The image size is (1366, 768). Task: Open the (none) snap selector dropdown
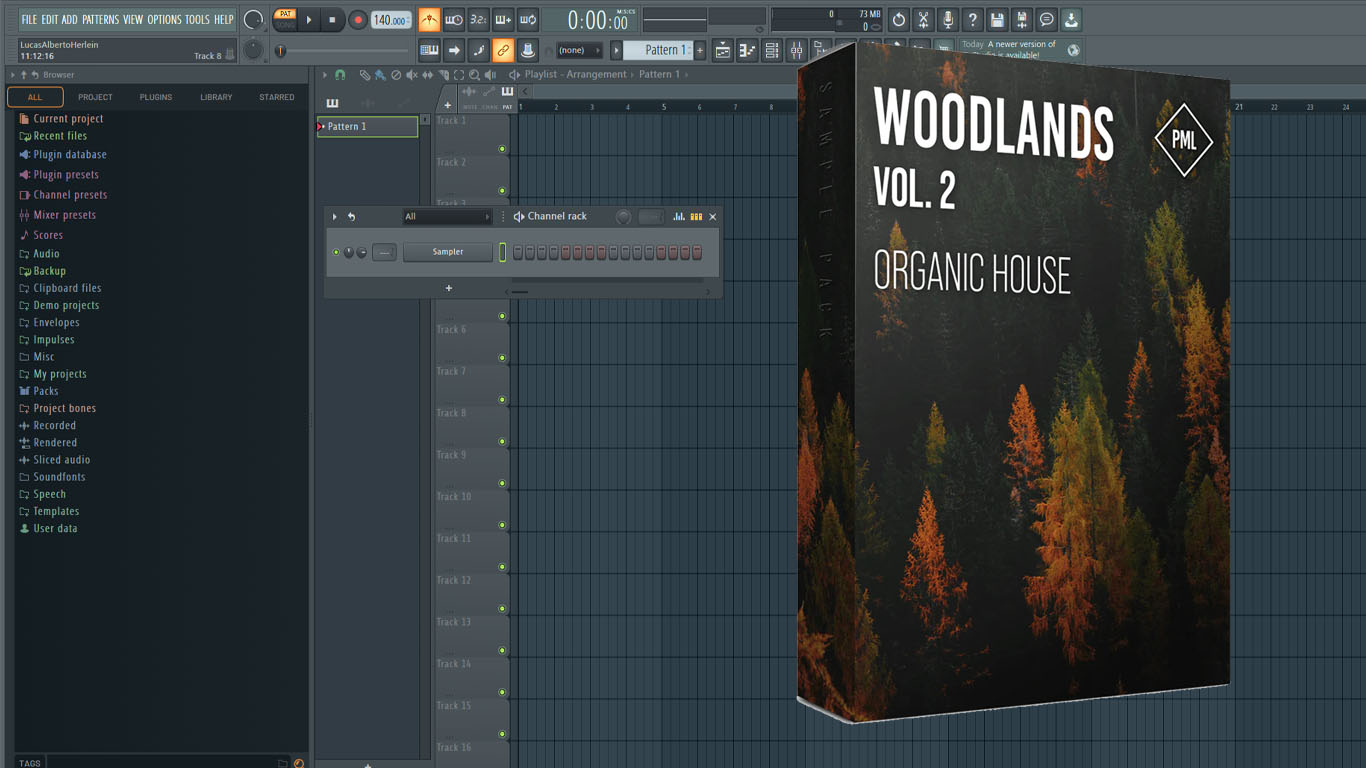coord(579,50)
